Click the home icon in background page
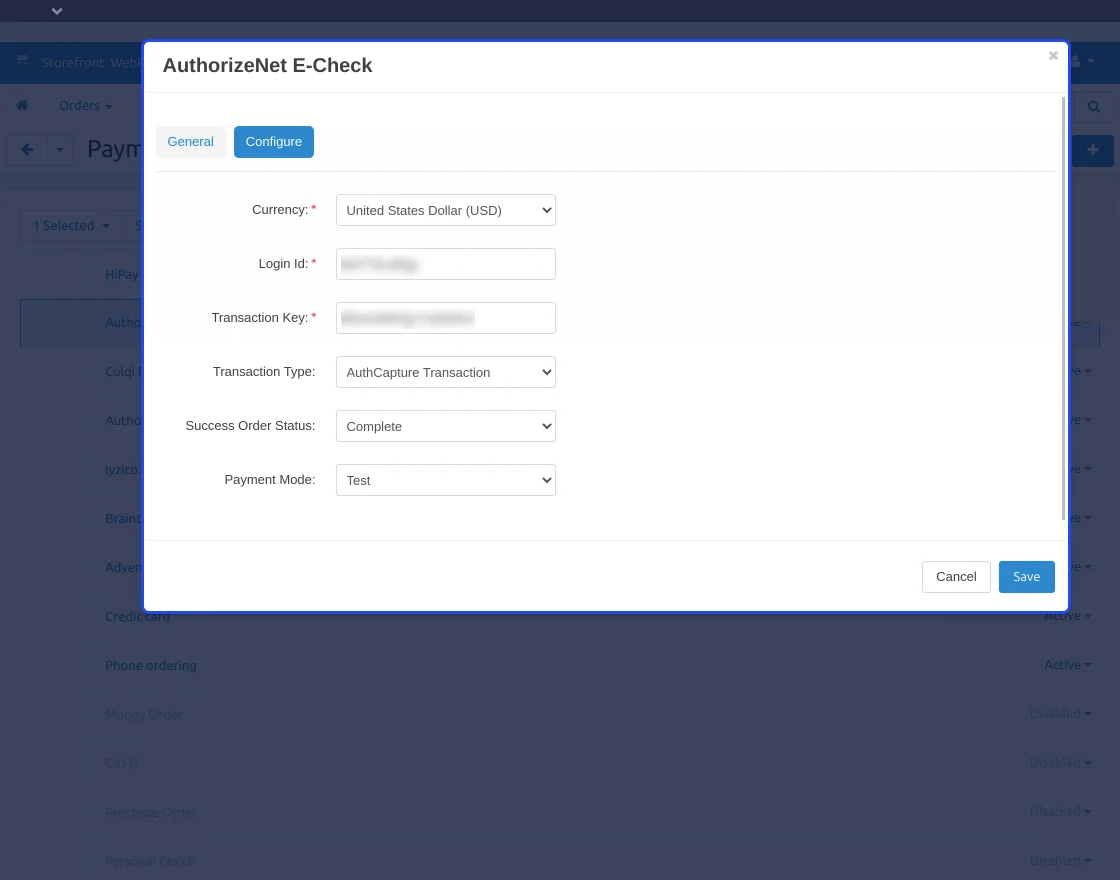1120x880 pixels. point(22,106)
